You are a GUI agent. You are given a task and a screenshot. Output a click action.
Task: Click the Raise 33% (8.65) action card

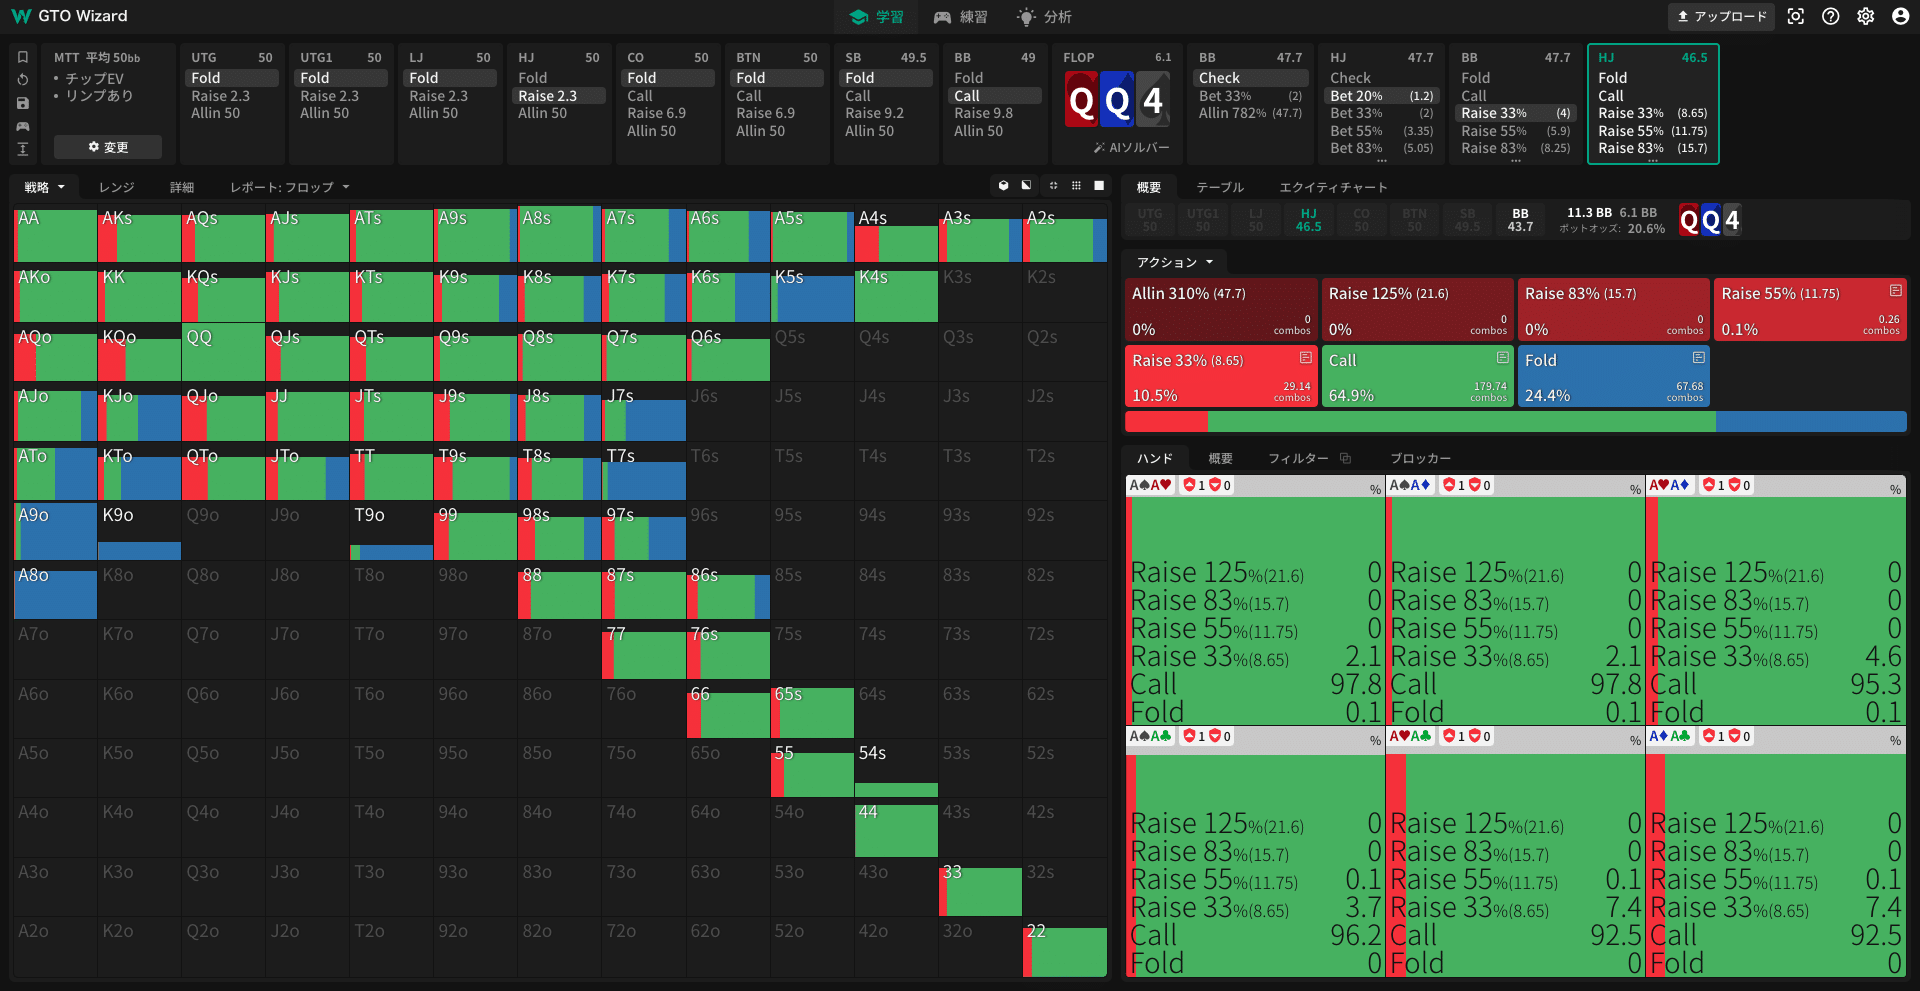point(1220,376)
